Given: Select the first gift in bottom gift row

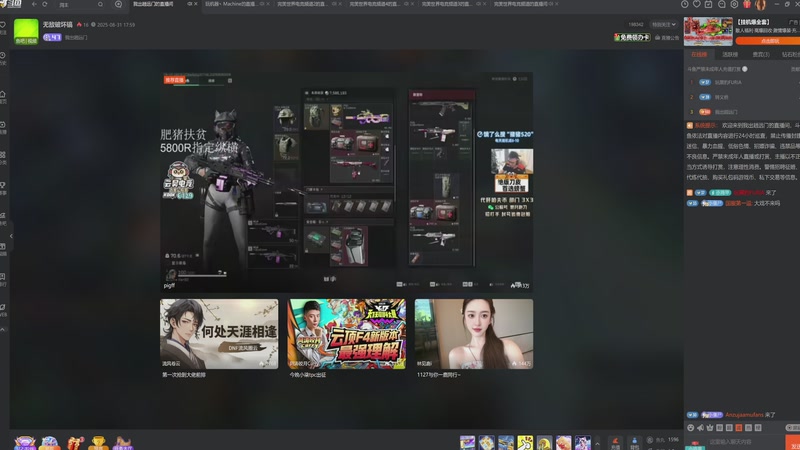Looking at the screenshot, I should [467, 442].
